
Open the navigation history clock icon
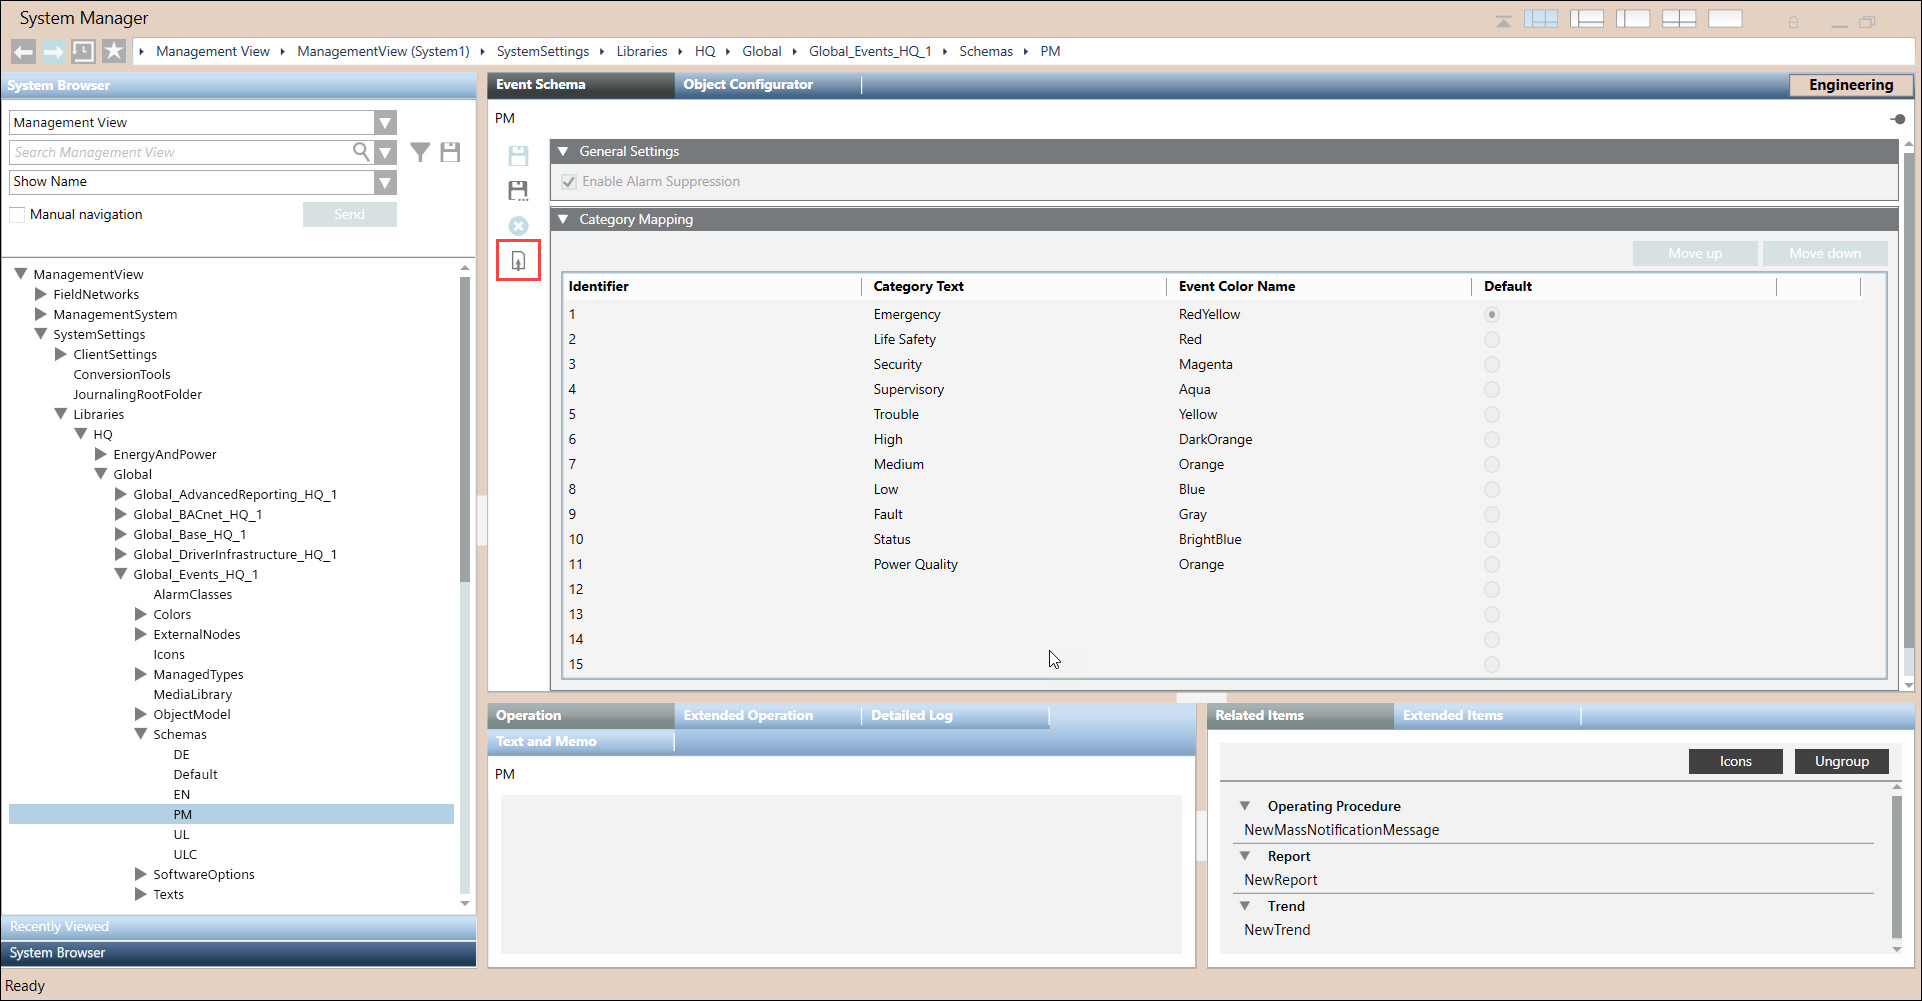[x=83, y=51]
